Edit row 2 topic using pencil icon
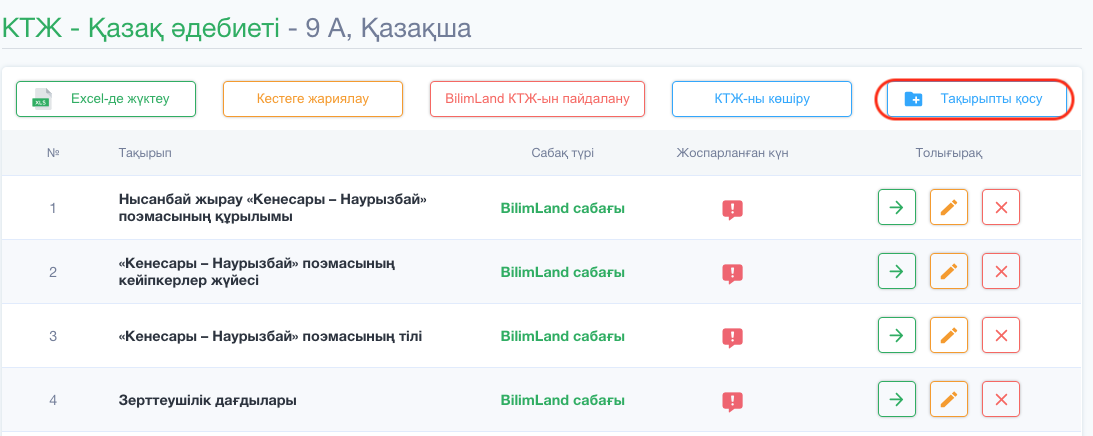 click(x=949, y=271)
